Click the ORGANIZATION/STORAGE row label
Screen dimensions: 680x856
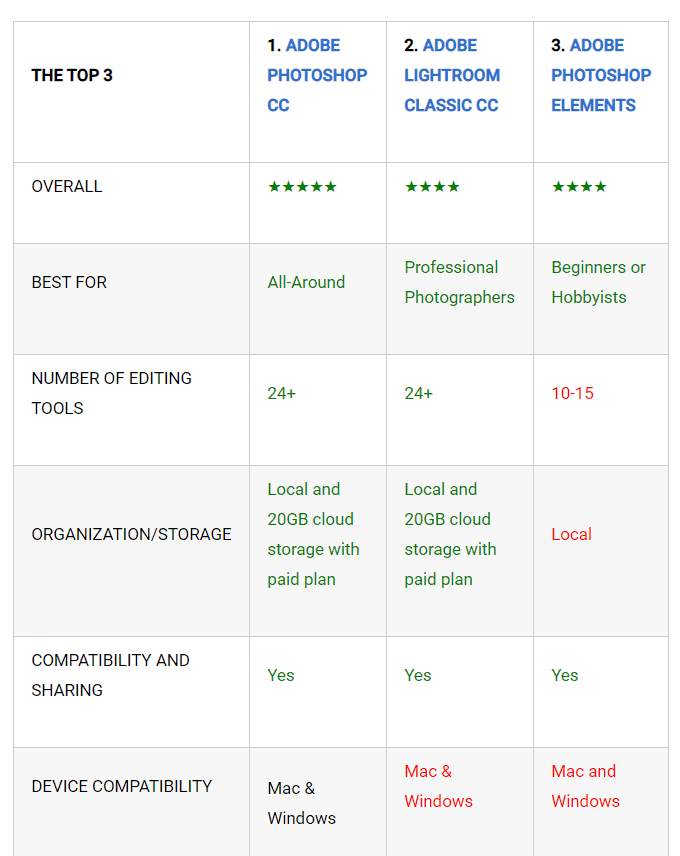(x=132, y=534)
